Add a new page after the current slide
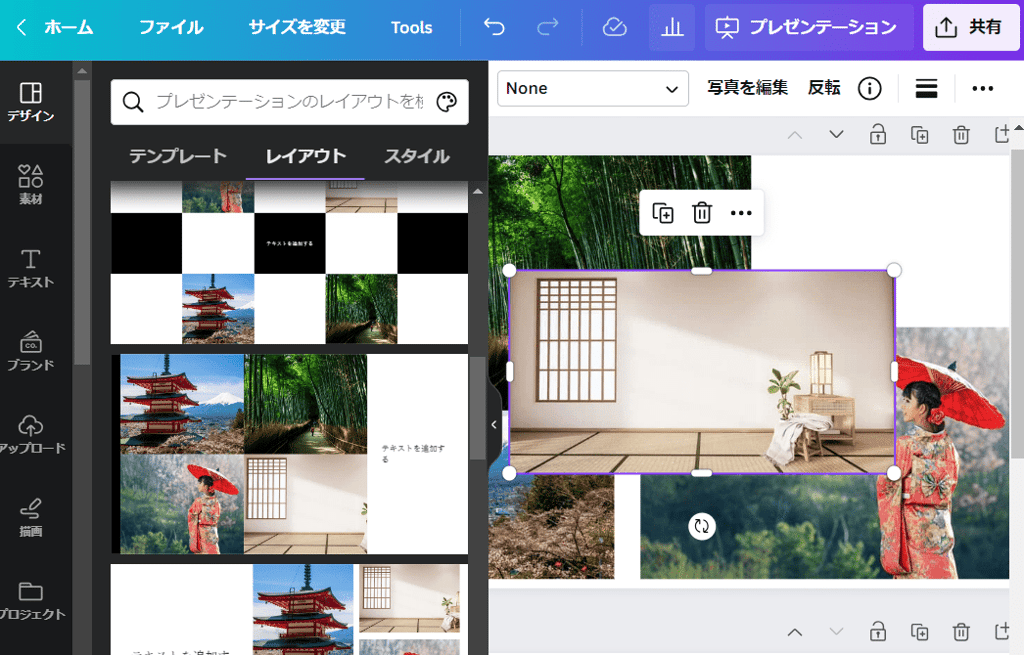The width and height of the screenshot is (1024, 655). pyautogui.click(x=1002, y=135)
